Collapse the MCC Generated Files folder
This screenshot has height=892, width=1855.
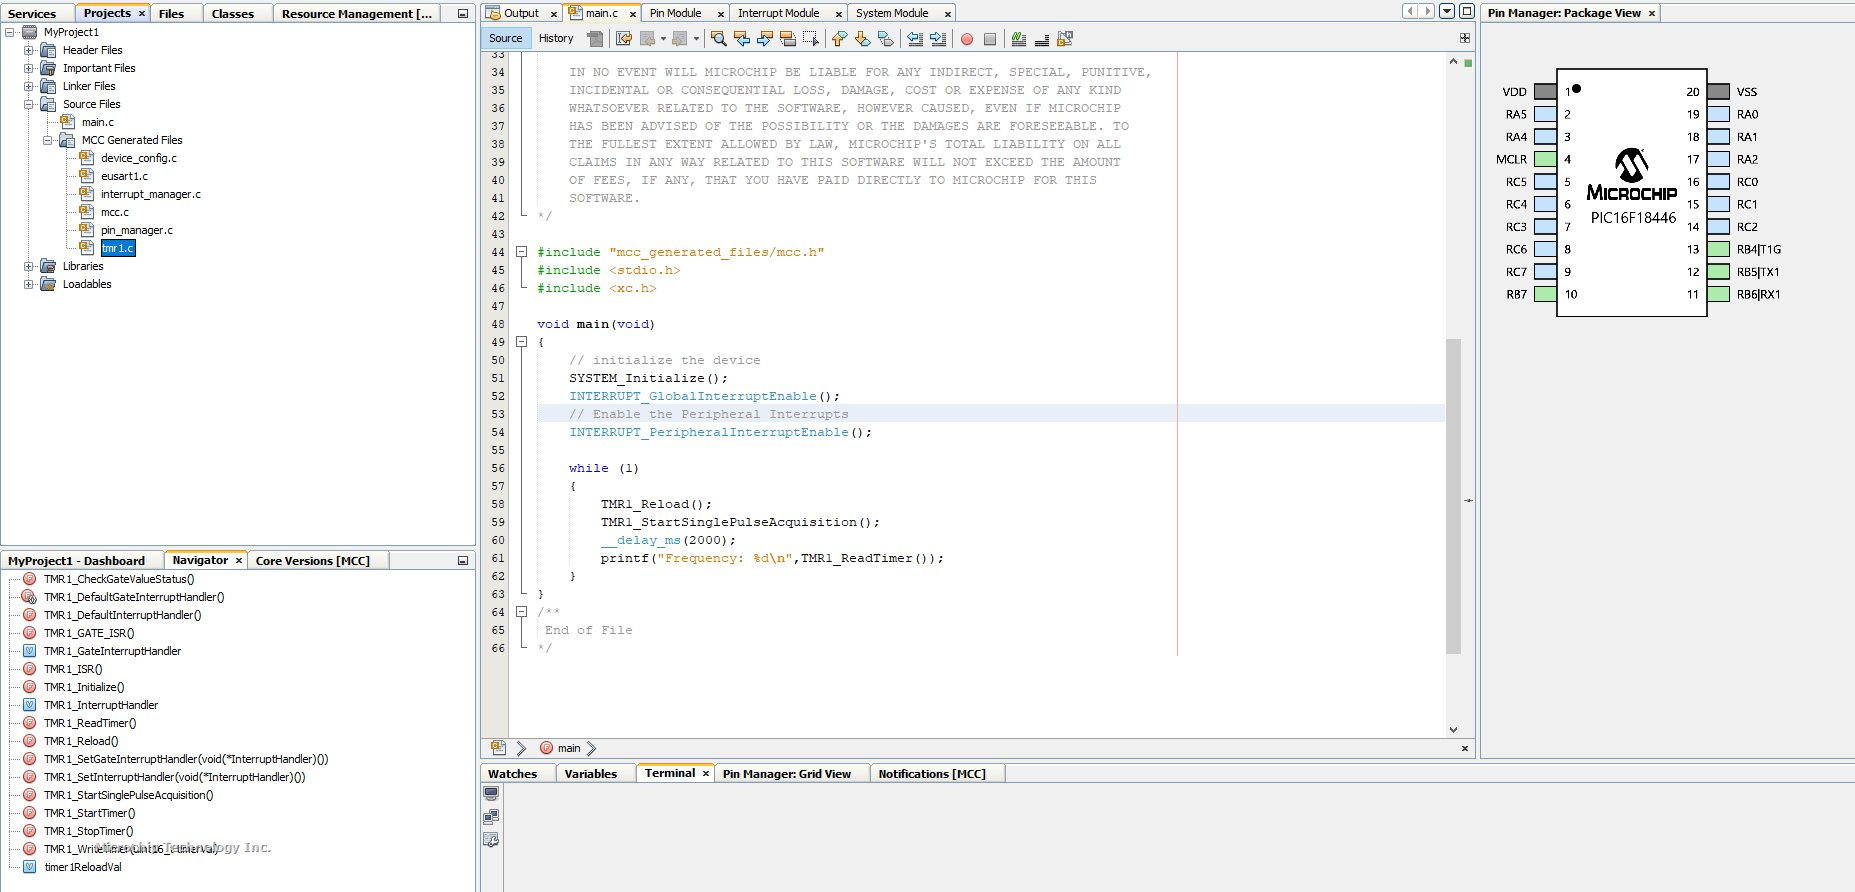tap(48, 140)
